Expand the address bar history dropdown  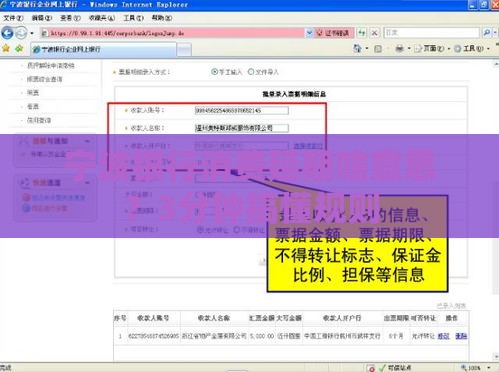(309, 33)
